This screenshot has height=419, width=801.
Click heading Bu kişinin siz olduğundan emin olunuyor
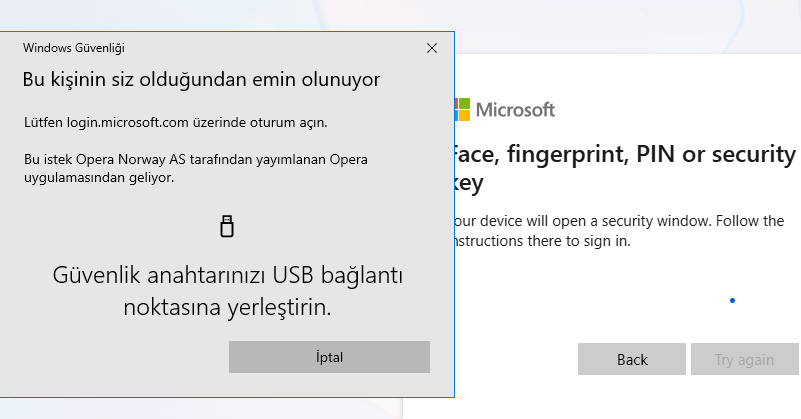pos(201,80)
